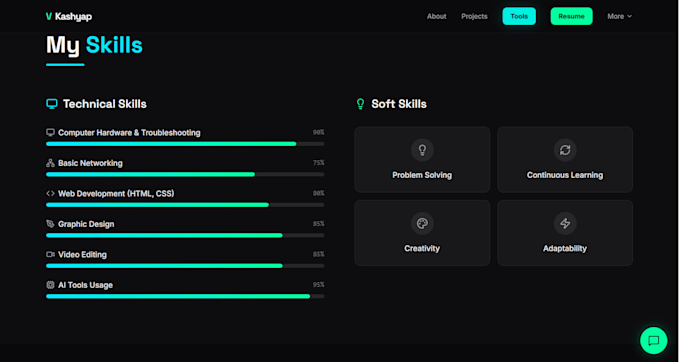Click the camera icon for Video Editing
Image resolution: width=680 pixels, height=362 pixels.
[50, 254]
